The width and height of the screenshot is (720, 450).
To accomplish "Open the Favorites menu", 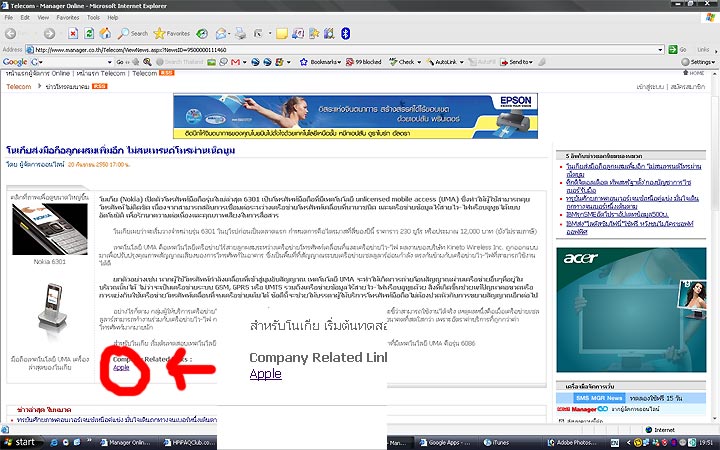I will [x=68, y=17].
